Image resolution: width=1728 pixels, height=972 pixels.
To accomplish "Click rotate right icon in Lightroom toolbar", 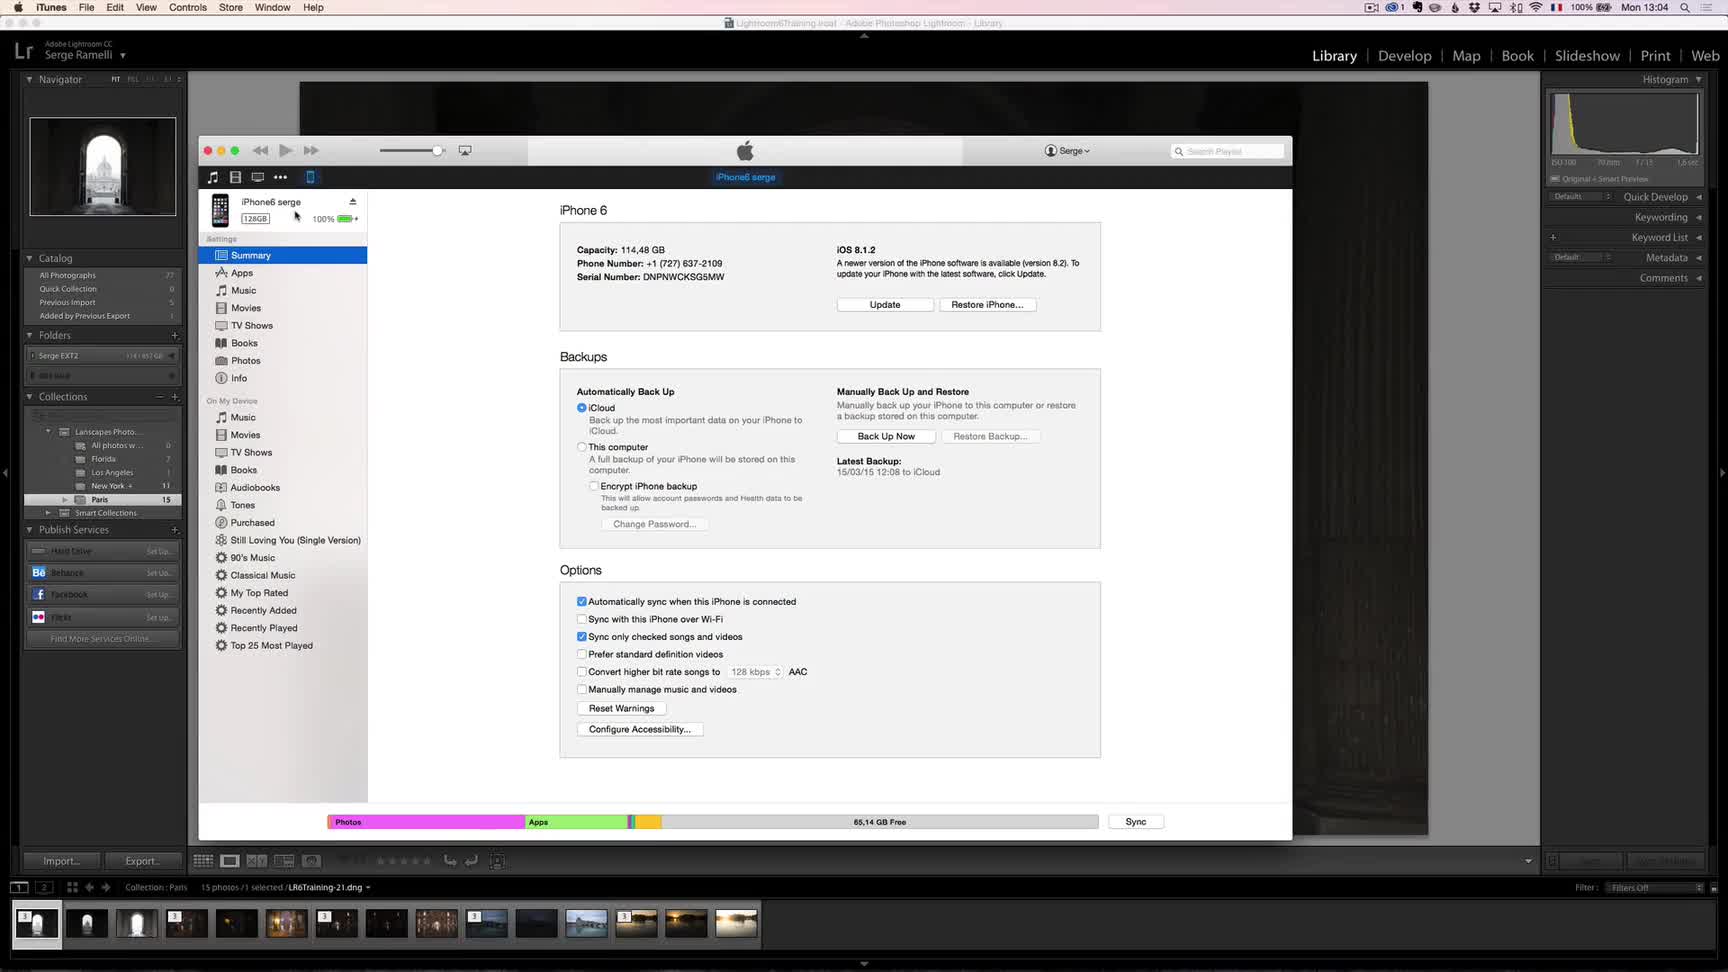I will (x=471, y=861).
